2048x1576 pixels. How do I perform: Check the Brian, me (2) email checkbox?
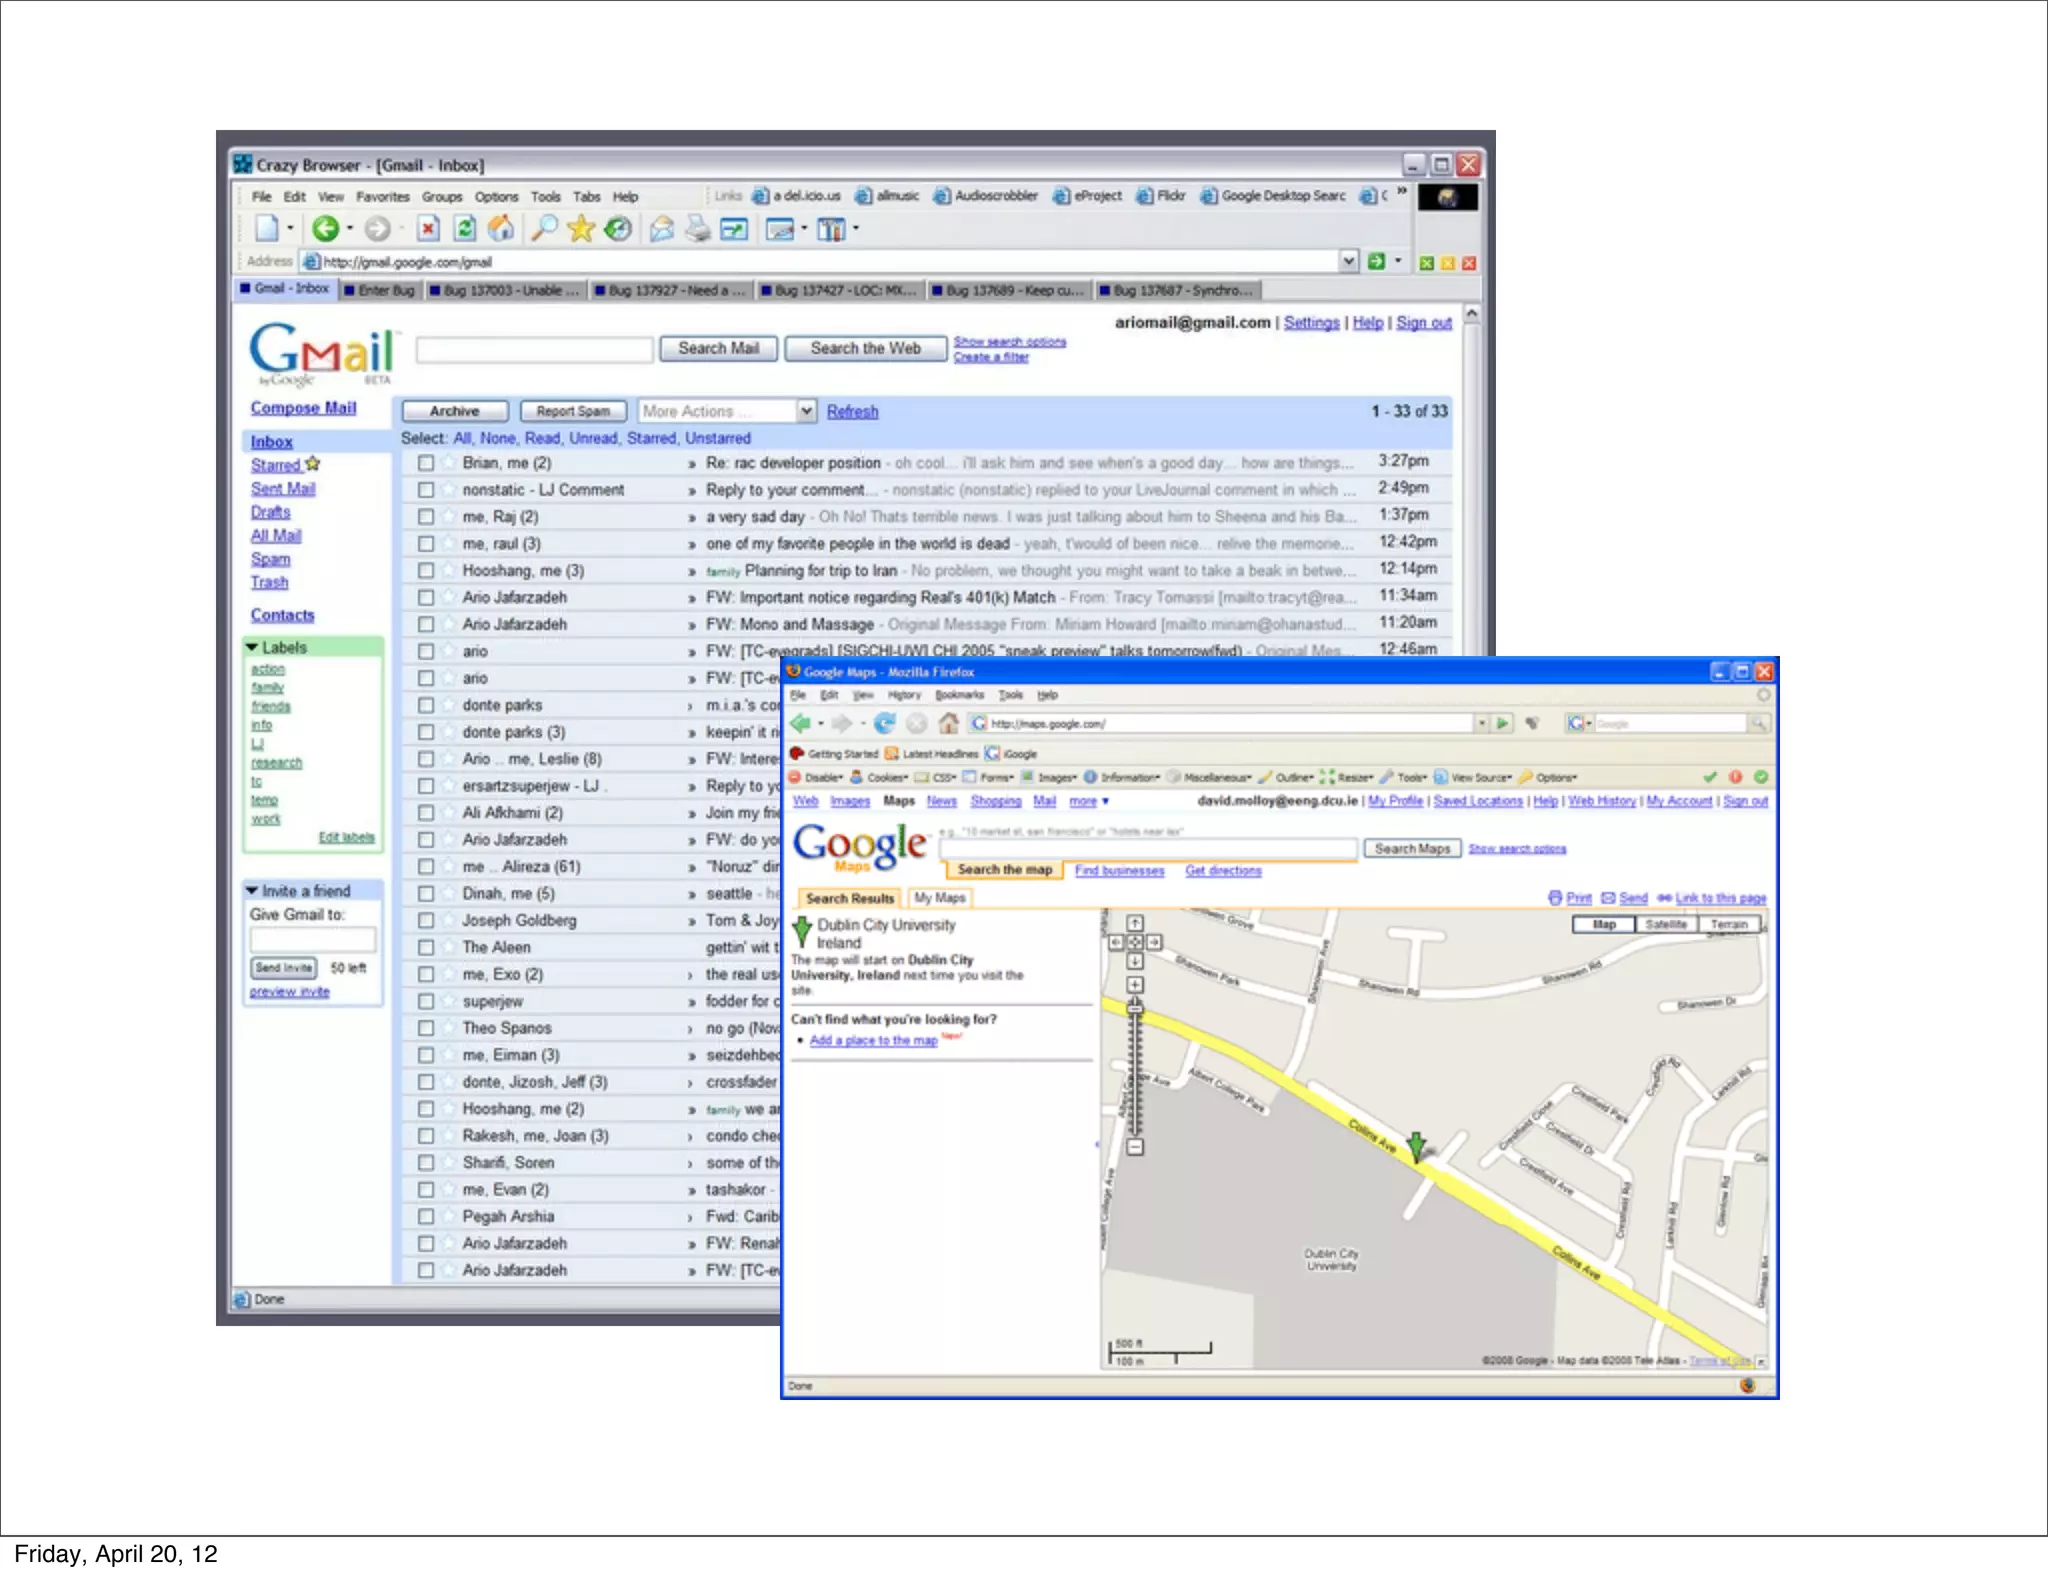coord(426,463)
